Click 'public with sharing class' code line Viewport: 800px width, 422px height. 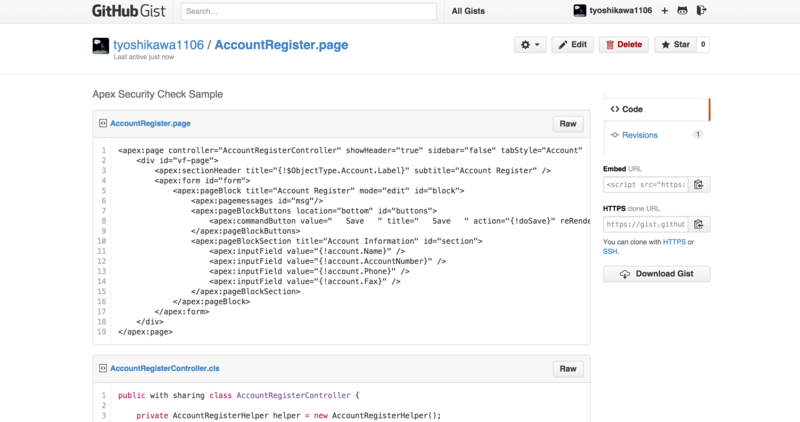pos(239,395)
